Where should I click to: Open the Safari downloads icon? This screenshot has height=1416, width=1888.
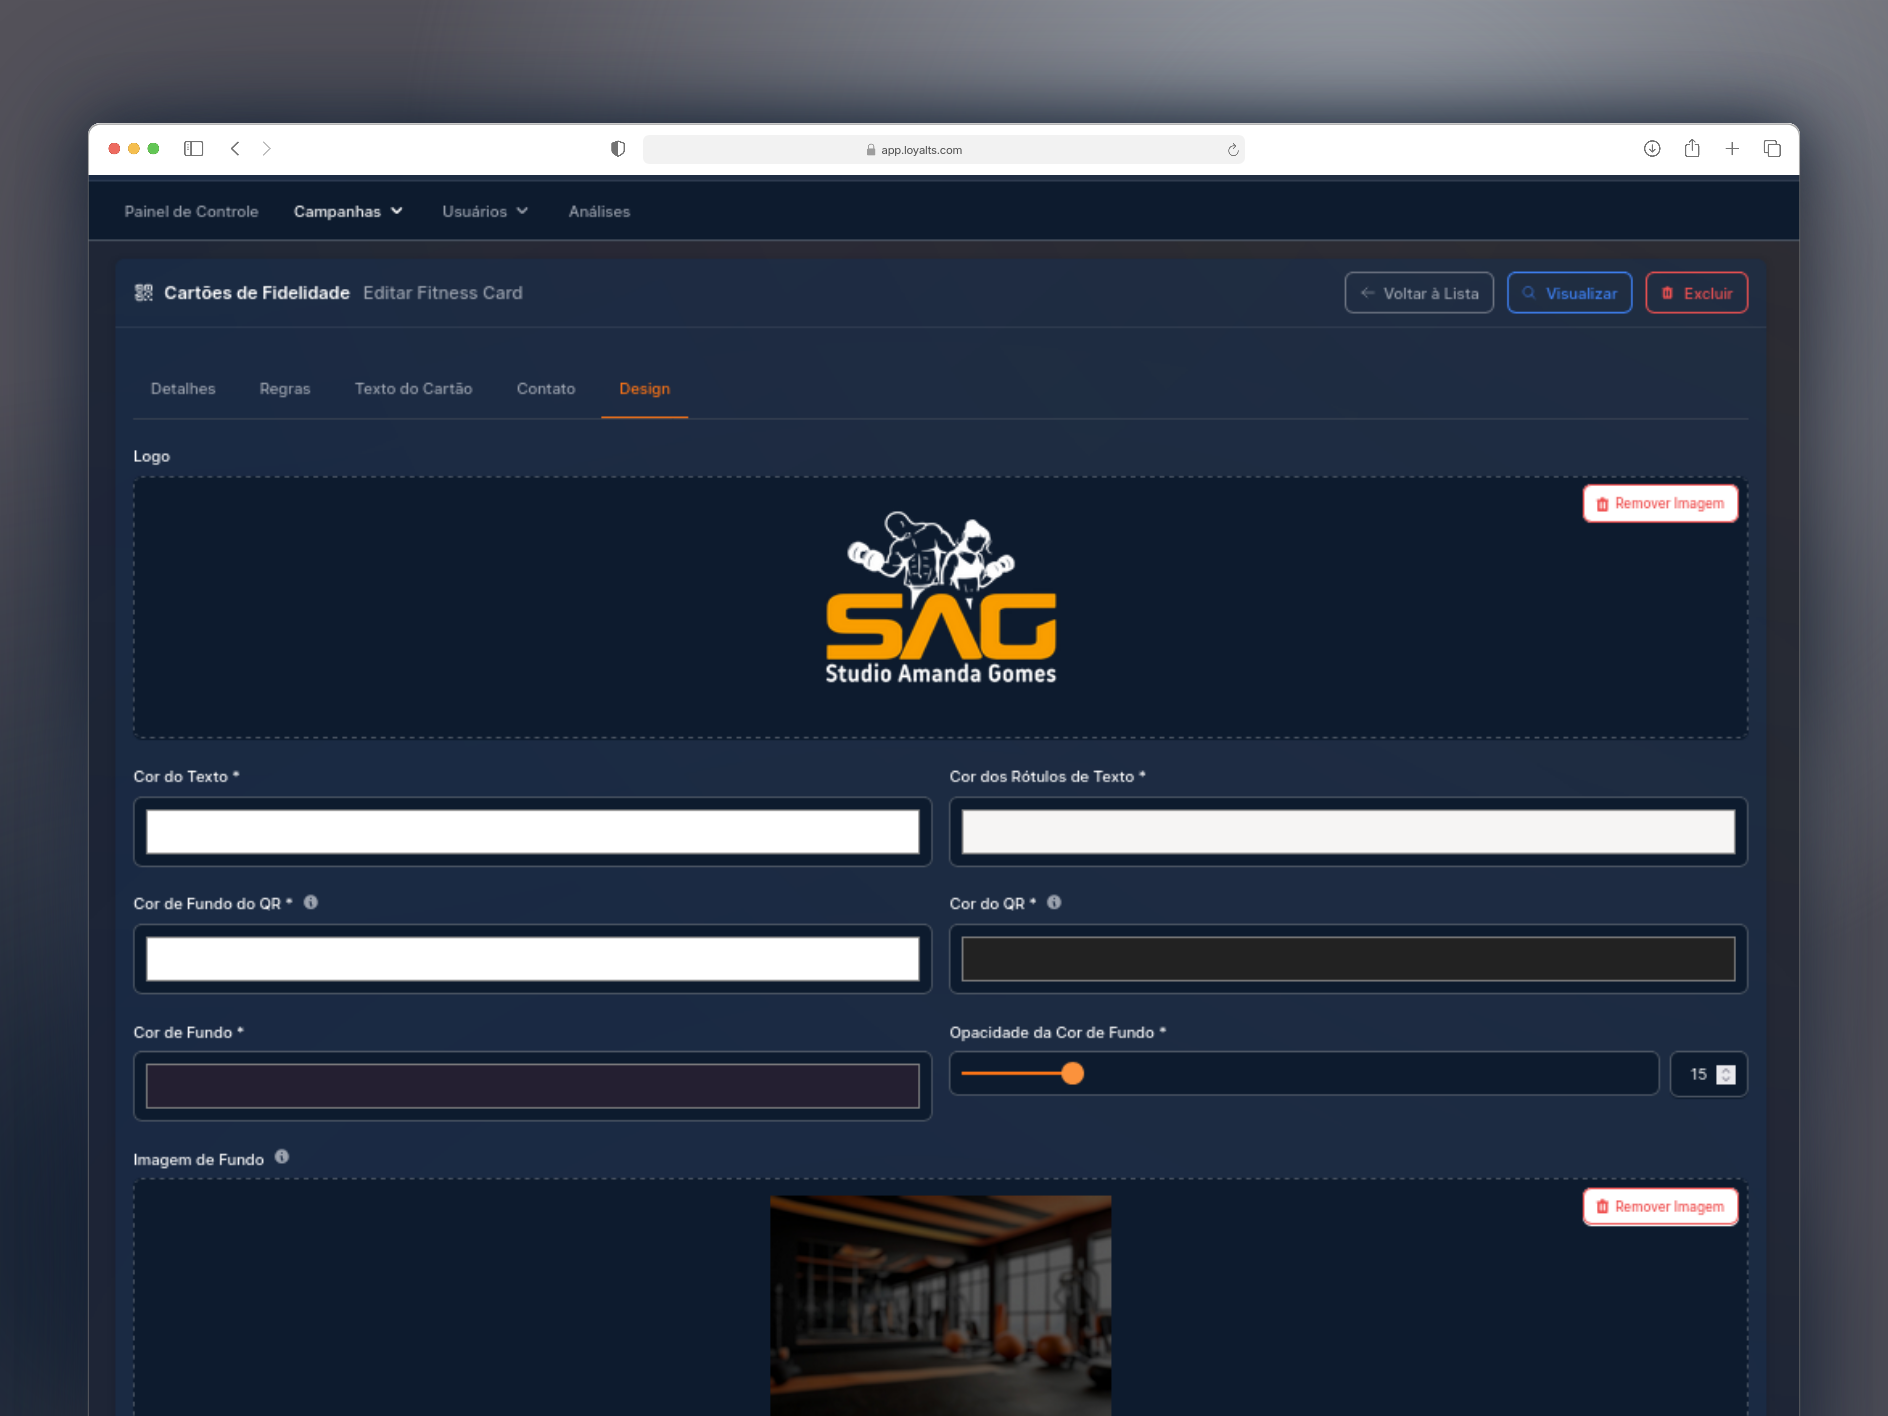coord(1652,149)
